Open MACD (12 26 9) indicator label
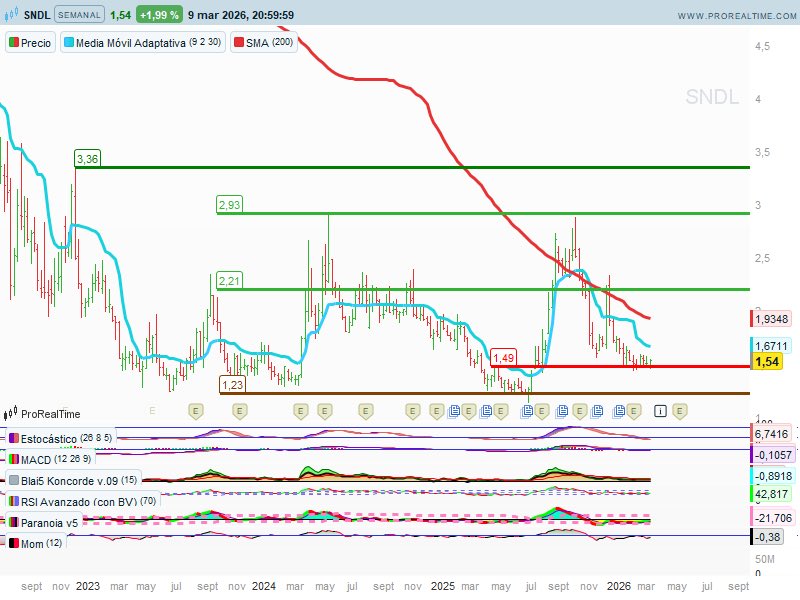The width and height of the screenshot is (800, 600). 50,459
